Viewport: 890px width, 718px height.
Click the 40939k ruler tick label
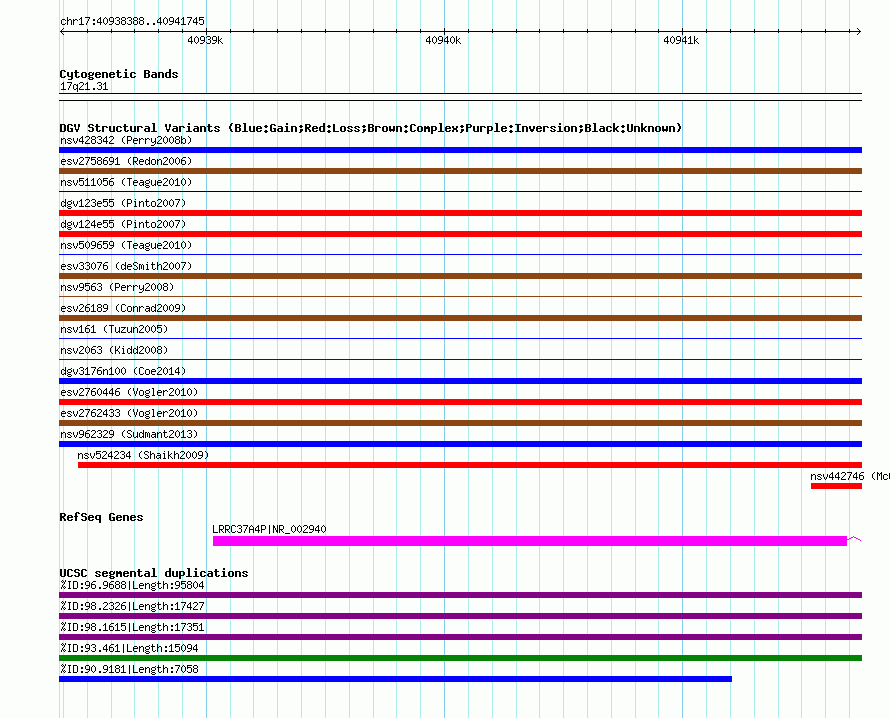click(x=205, y=40)
